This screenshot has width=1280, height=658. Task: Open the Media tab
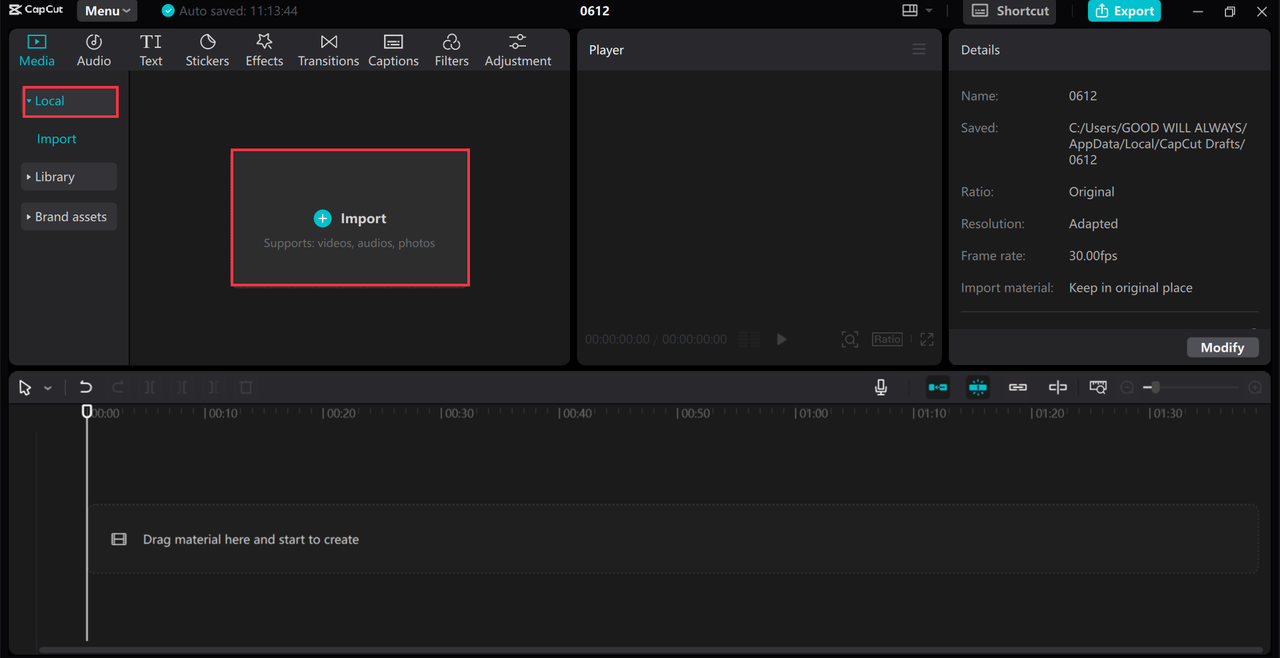(37, 51)
